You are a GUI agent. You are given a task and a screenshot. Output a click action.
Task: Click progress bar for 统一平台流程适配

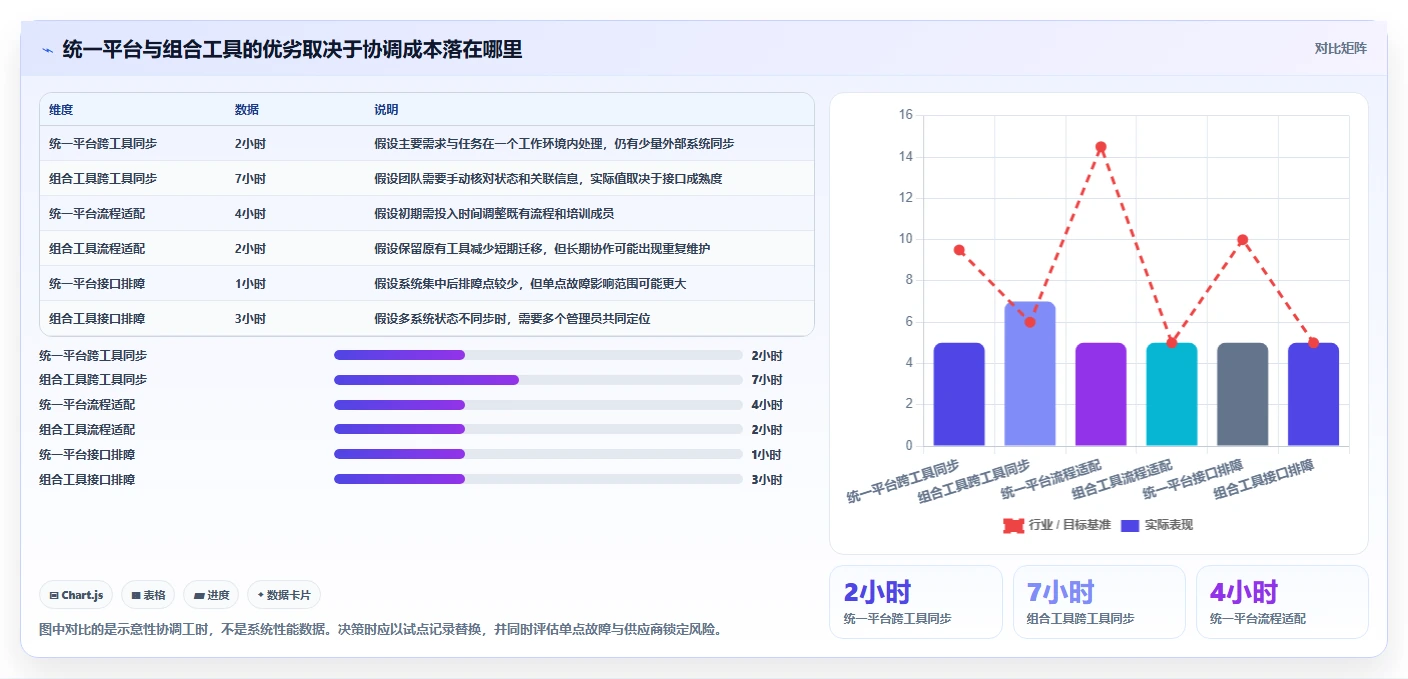pos(538,405)
